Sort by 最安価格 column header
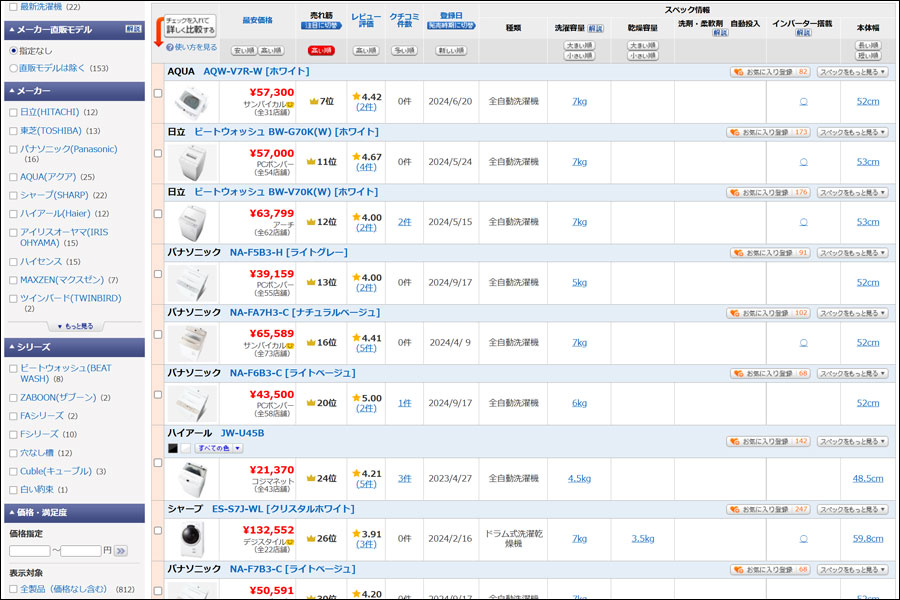The width and height of the screenshot is (900, 600). pyautogui.click(x=258, y=20)
